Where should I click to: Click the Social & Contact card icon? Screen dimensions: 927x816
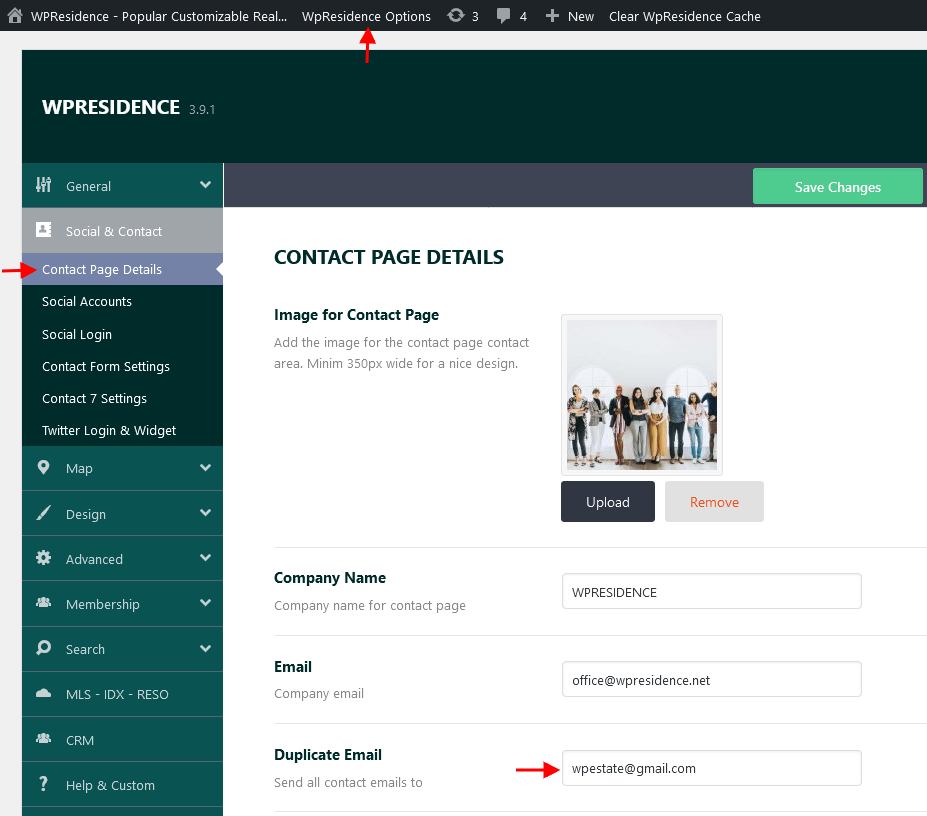44,230
